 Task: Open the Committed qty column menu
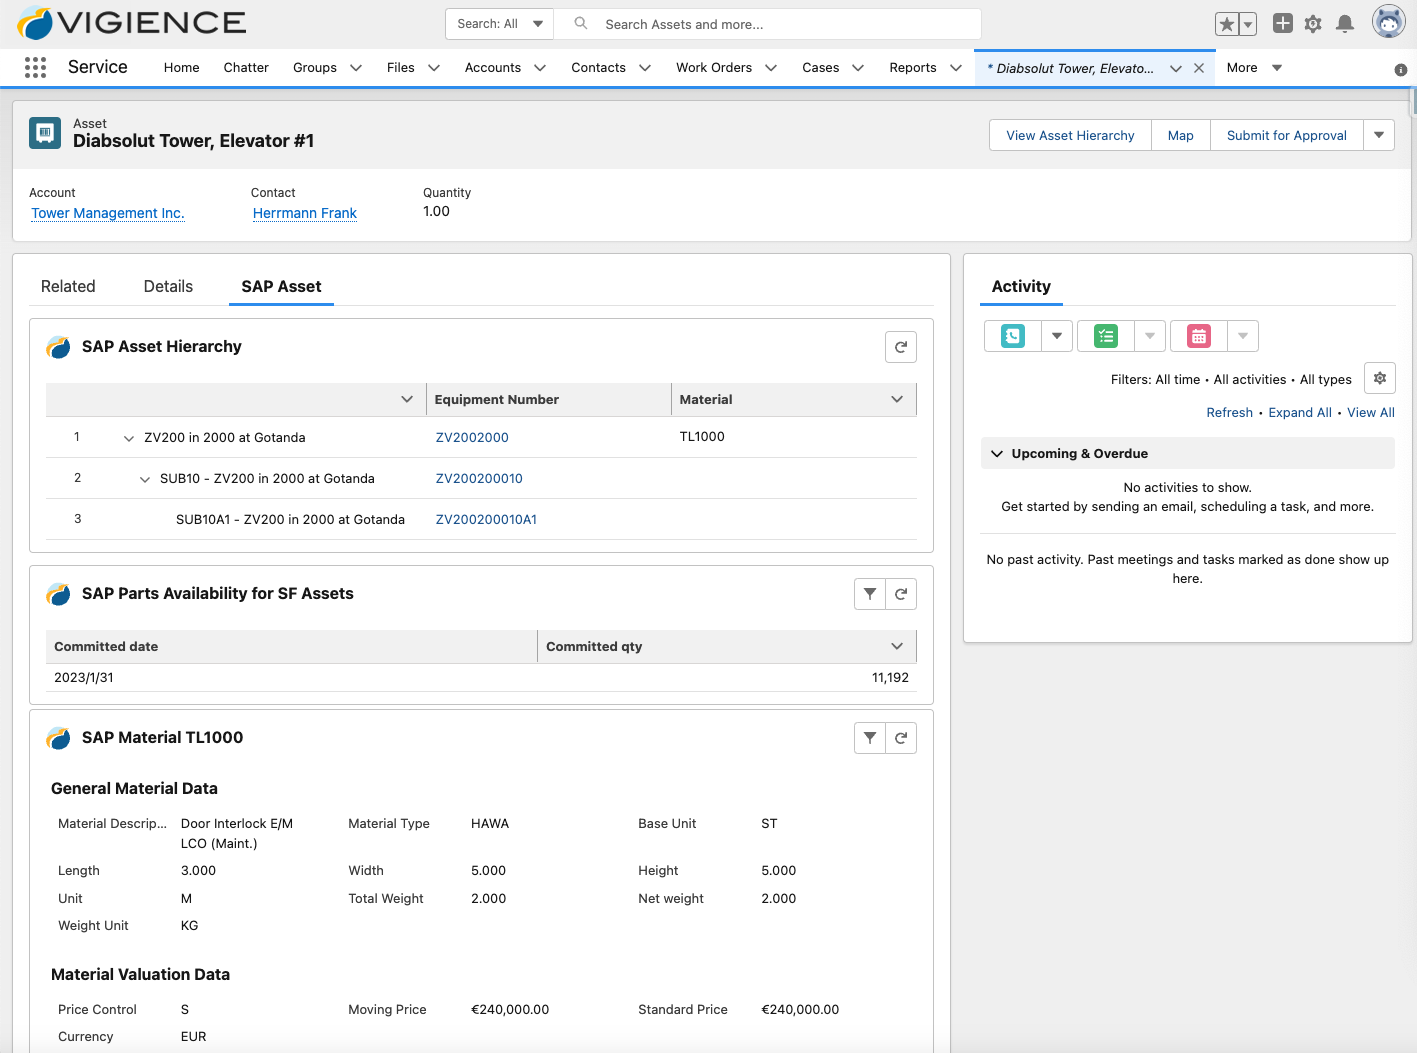pyautogui.click(x=897, y=646)
